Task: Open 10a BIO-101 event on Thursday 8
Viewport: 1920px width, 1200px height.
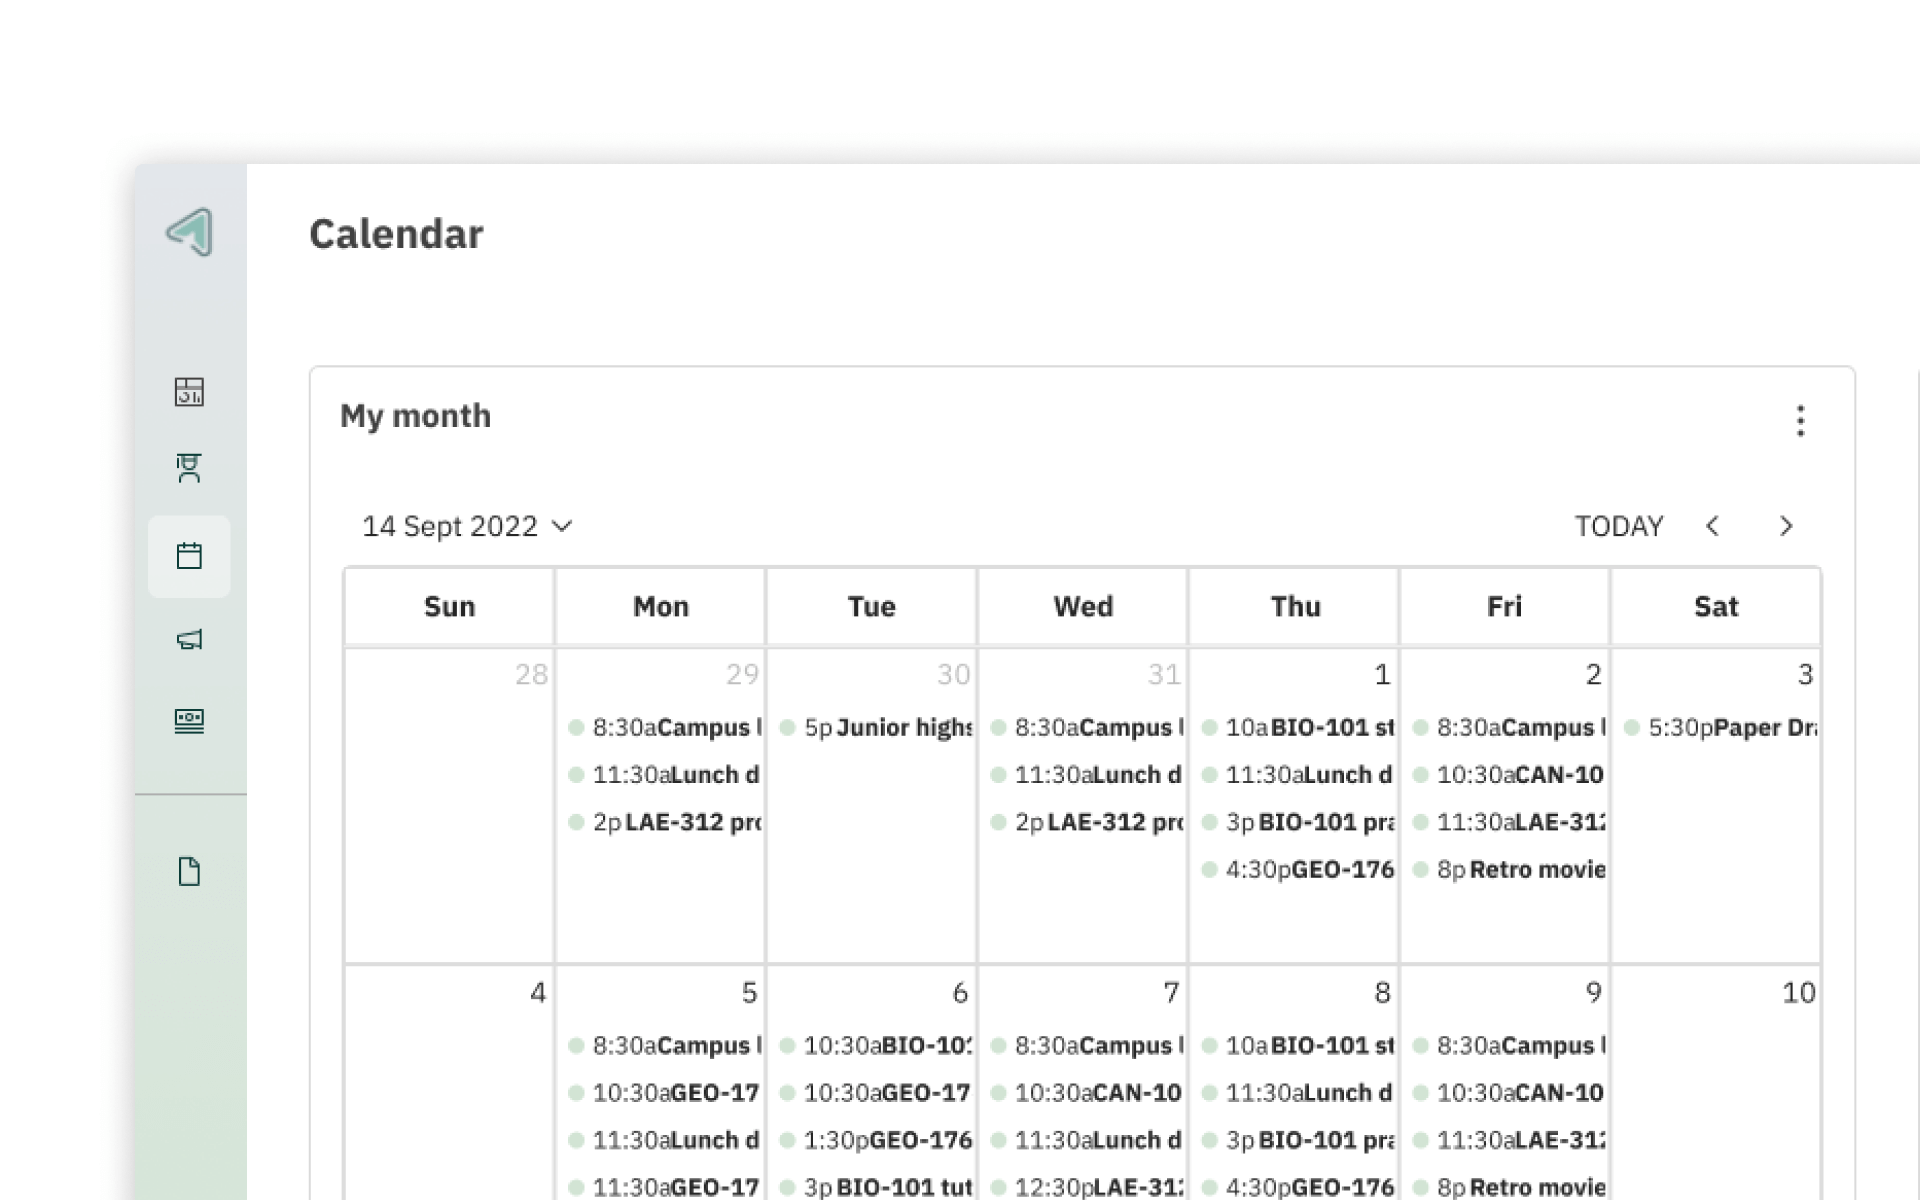Action: pyautogui.click(x=1298, y=1045)
